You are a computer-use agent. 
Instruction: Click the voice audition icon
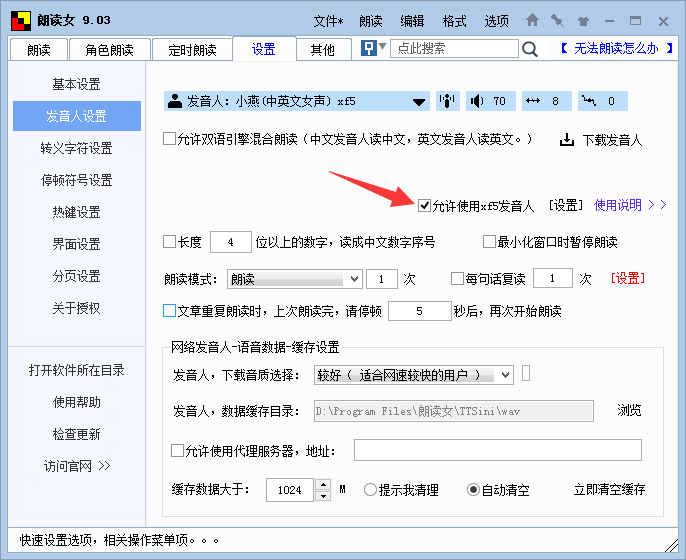point(447,101)
